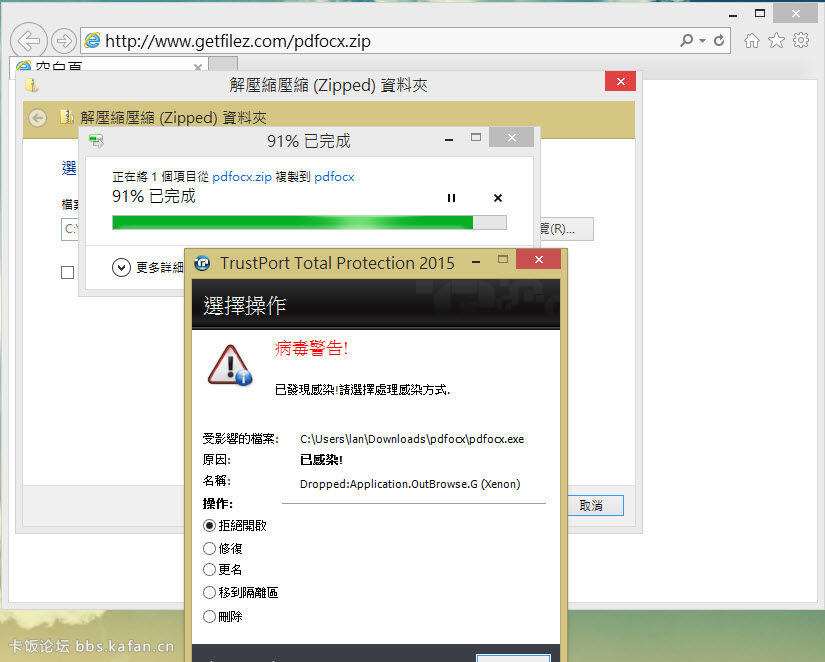Image resolution: width=825 pixels, height=662 pixels.
Task: Click the copy dialog title bar icon
Action: coord(96,141)
